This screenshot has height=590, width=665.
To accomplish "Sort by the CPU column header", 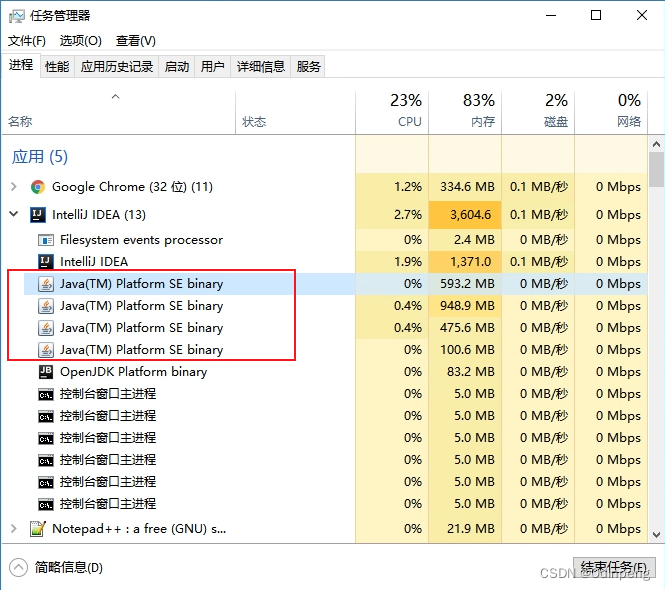I will point(392,112).
